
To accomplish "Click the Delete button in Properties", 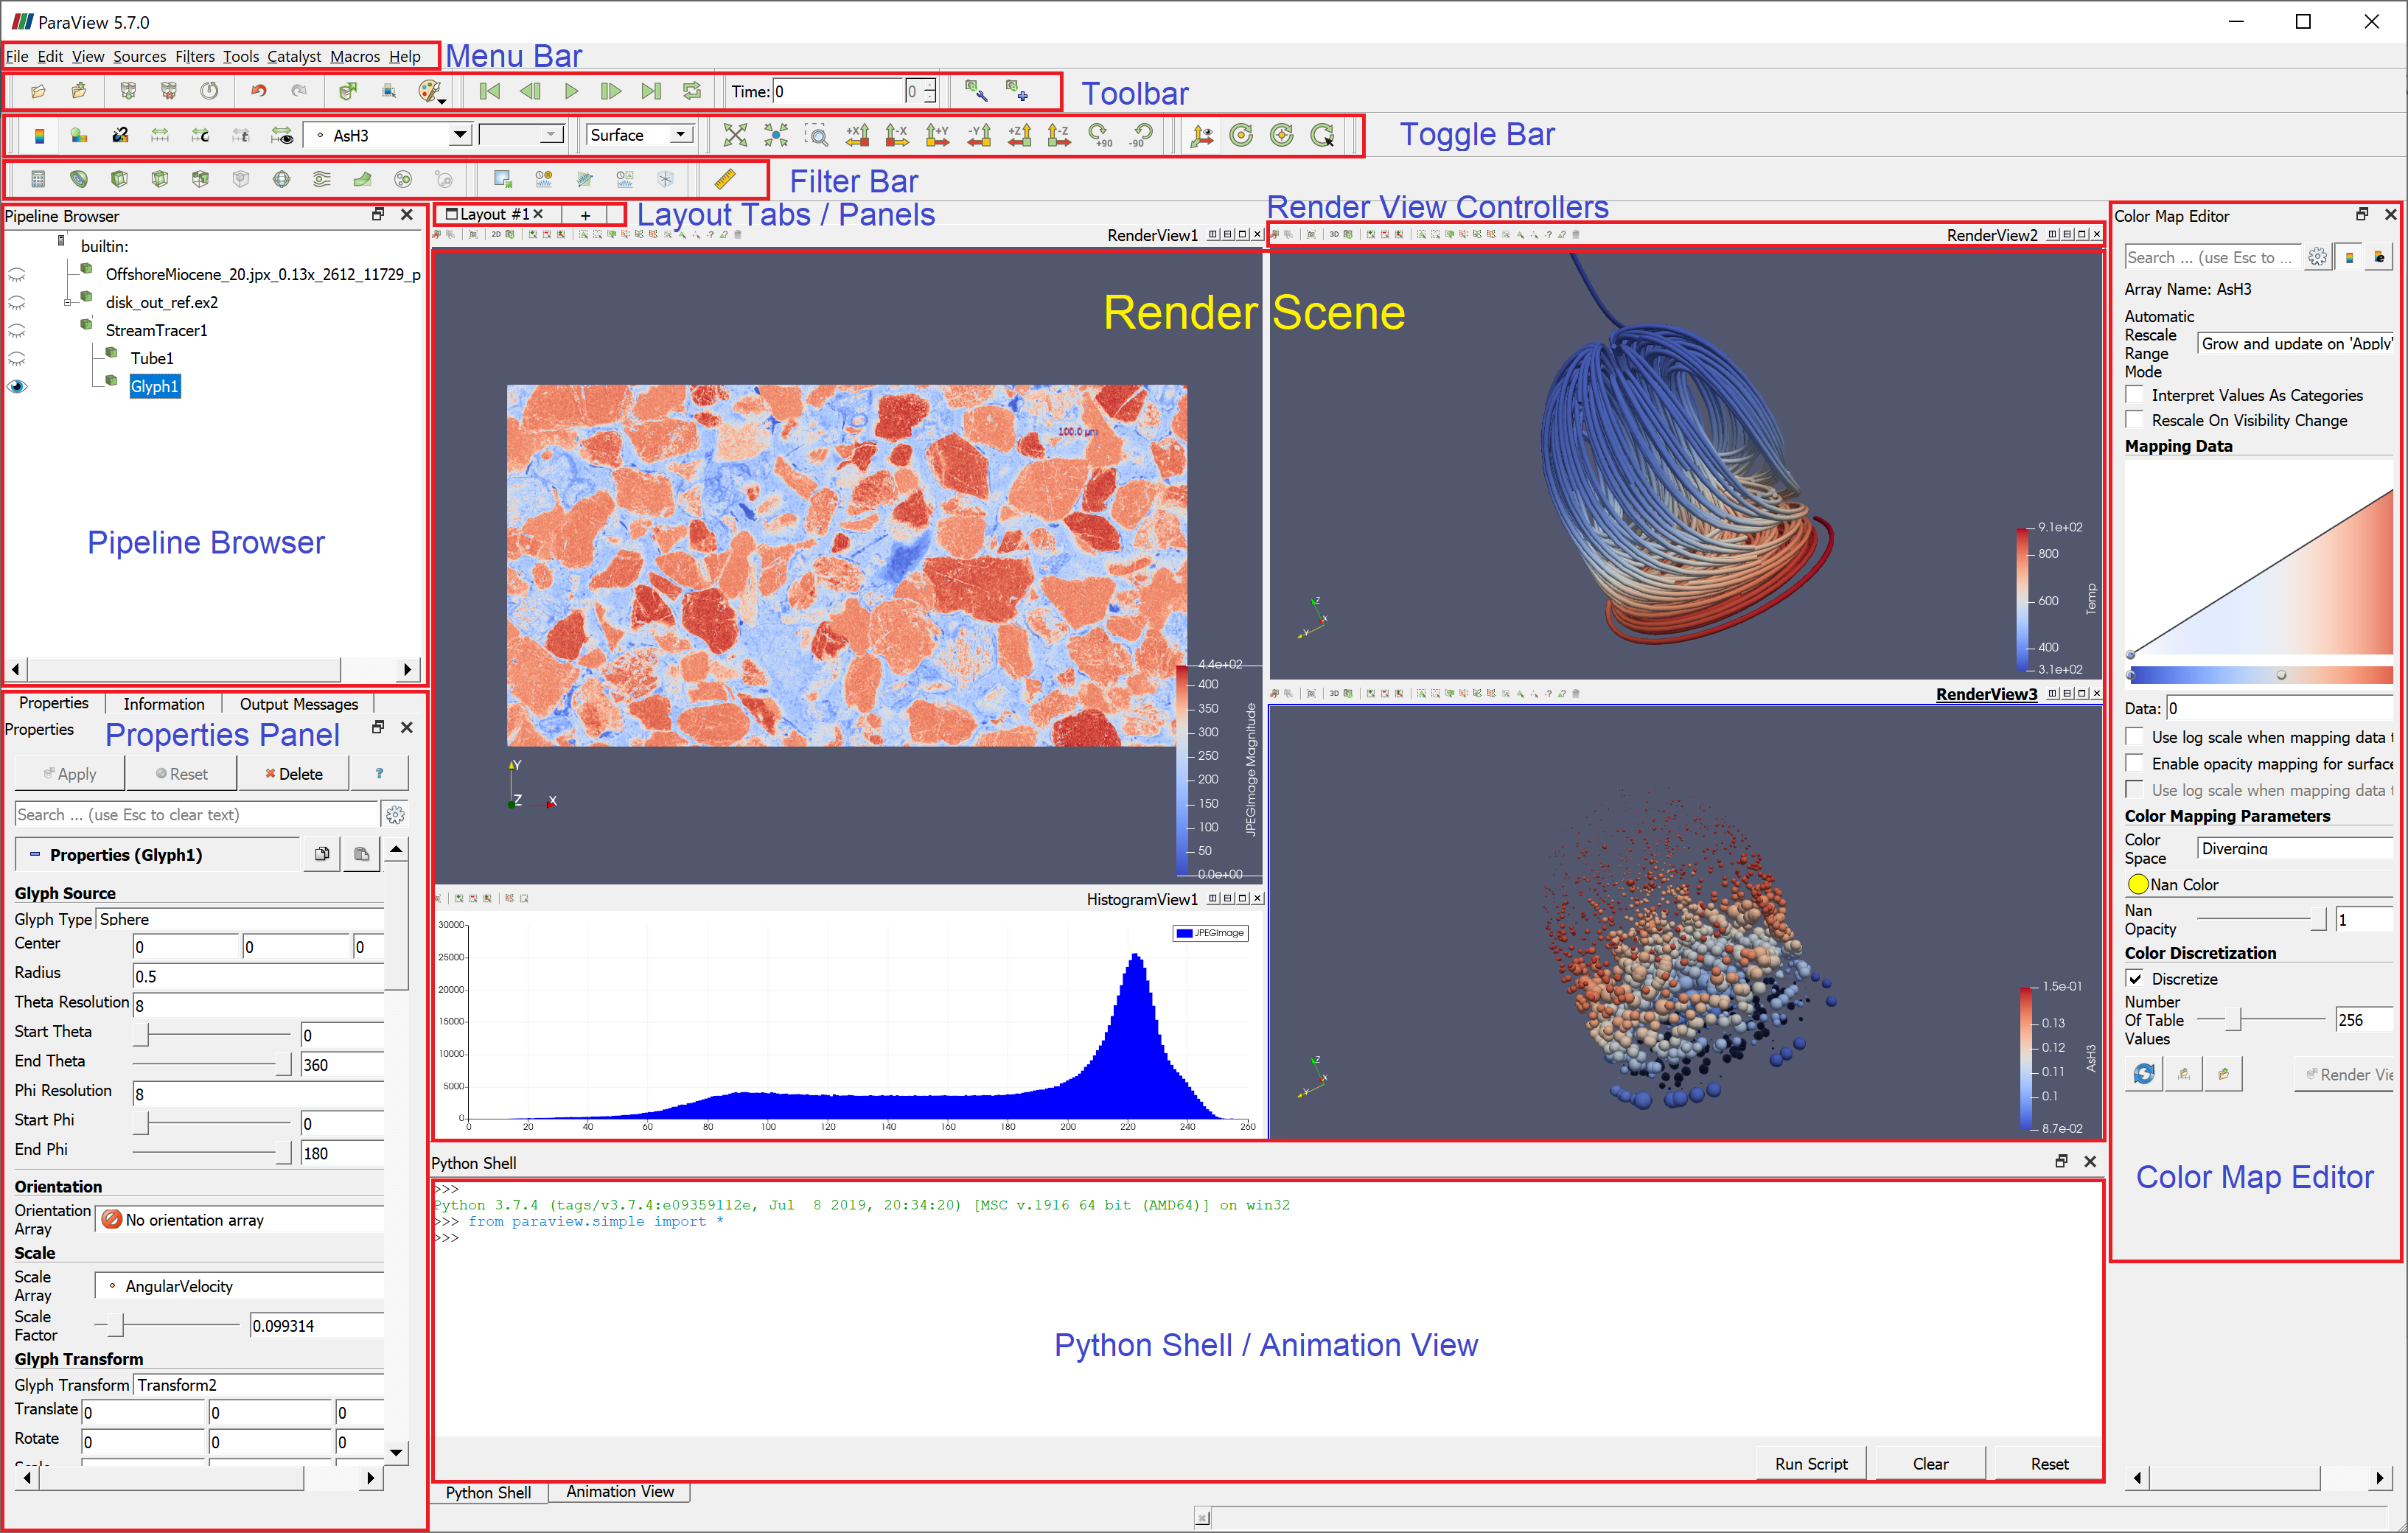I will click(x=294, y=774).
